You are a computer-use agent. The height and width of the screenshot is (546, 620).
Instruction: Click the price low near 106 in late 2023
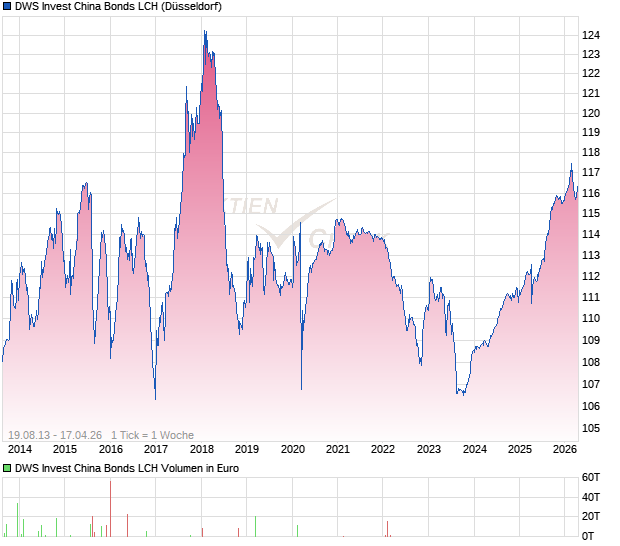click(464, 394)
